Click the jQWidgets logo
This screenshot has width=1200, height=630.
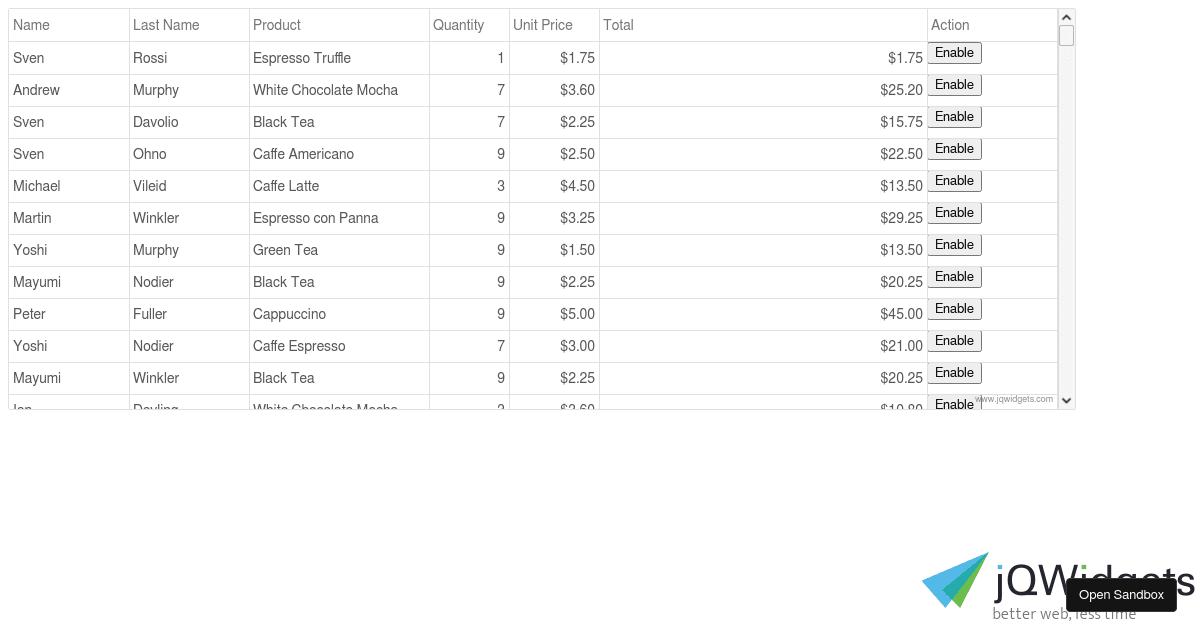[990, 583]
